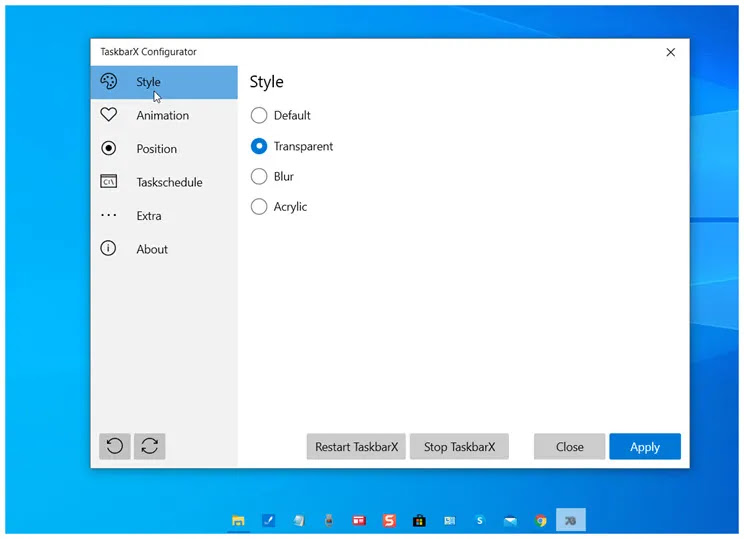Switch to the Position section
Viewport: 744px width, 539px height.
pos(164,149)
